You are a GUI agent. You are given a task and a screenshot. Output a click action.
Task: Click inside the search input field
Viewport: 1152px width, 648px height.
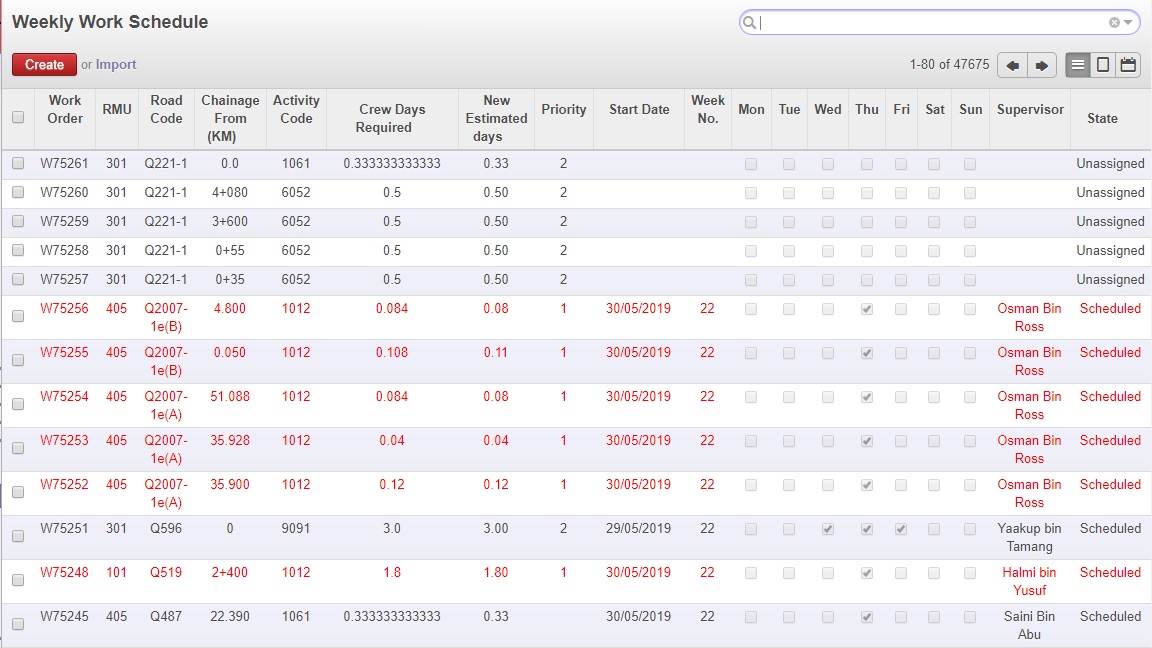(x=930, y=22)
